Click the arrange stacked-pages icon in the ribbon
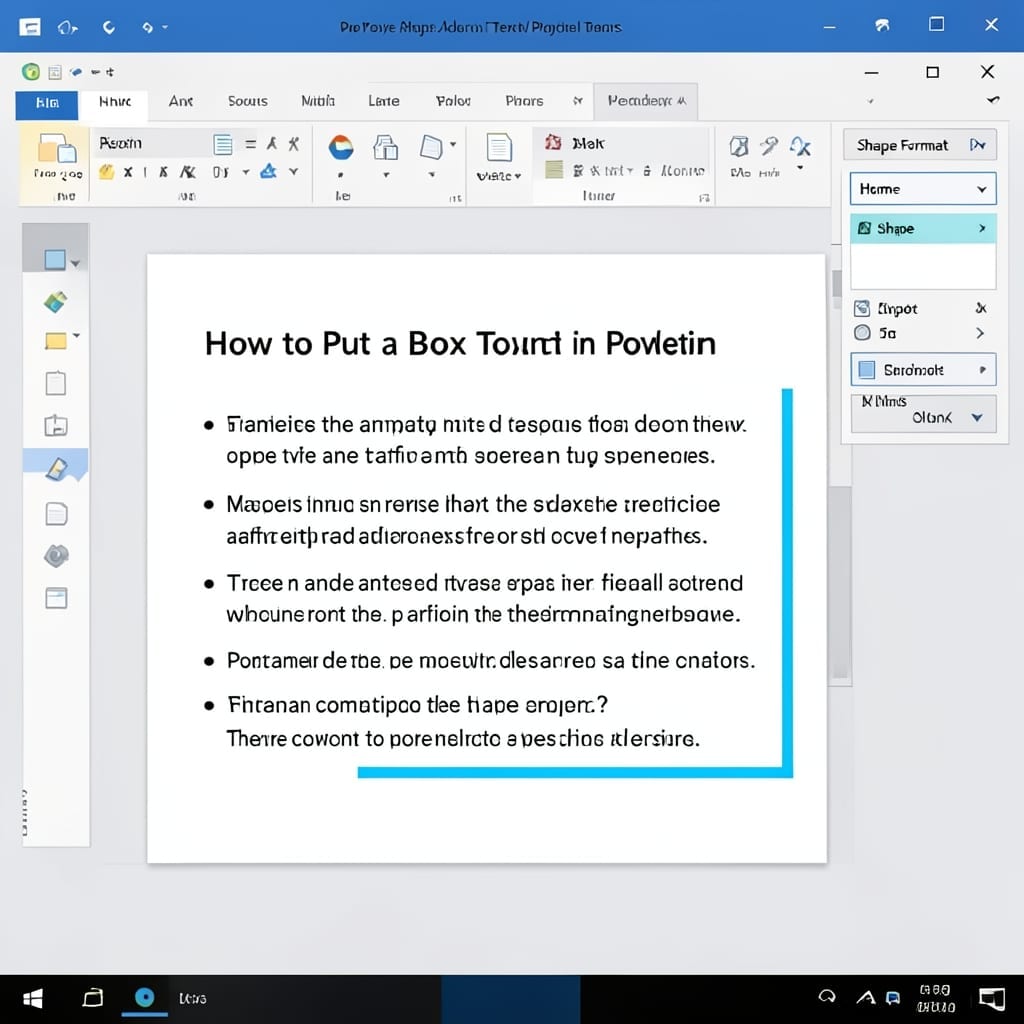This screenshot has height=1024, width=1024. pyautogui.click(x=385, y=148)
